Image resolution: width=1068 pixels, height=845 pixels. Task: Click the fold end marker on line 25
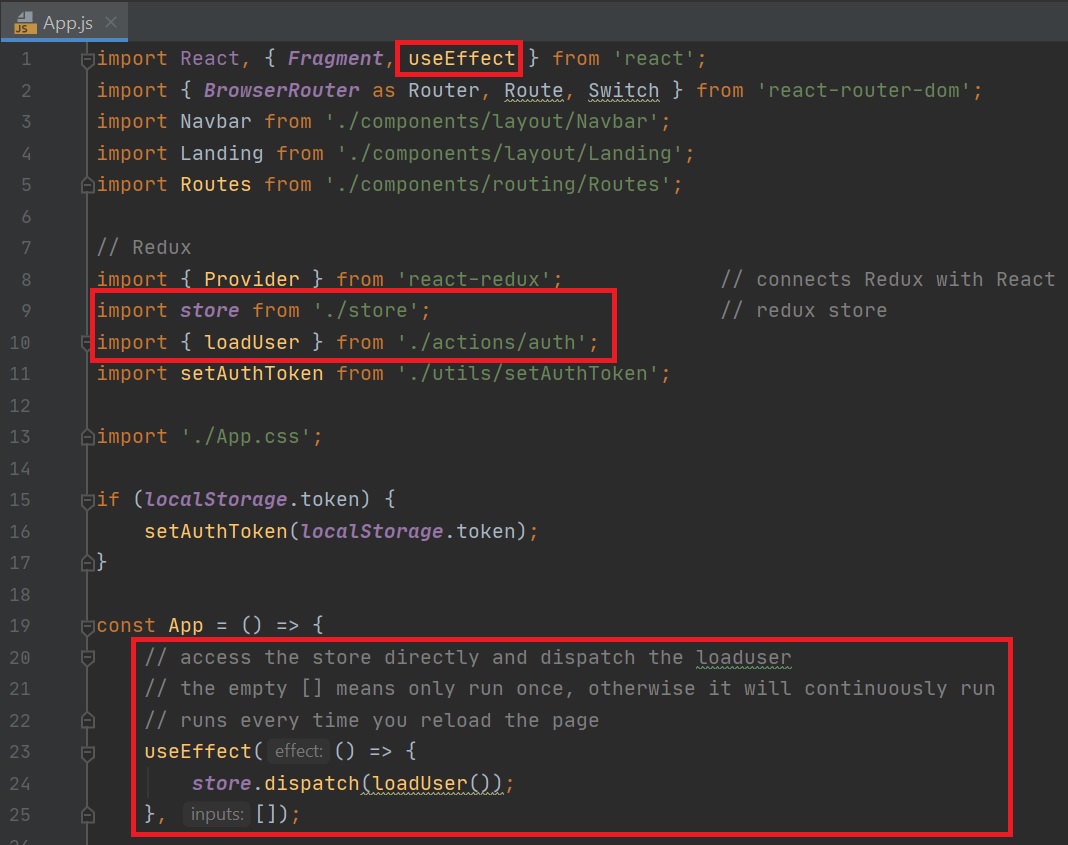(x=88, y=815)
